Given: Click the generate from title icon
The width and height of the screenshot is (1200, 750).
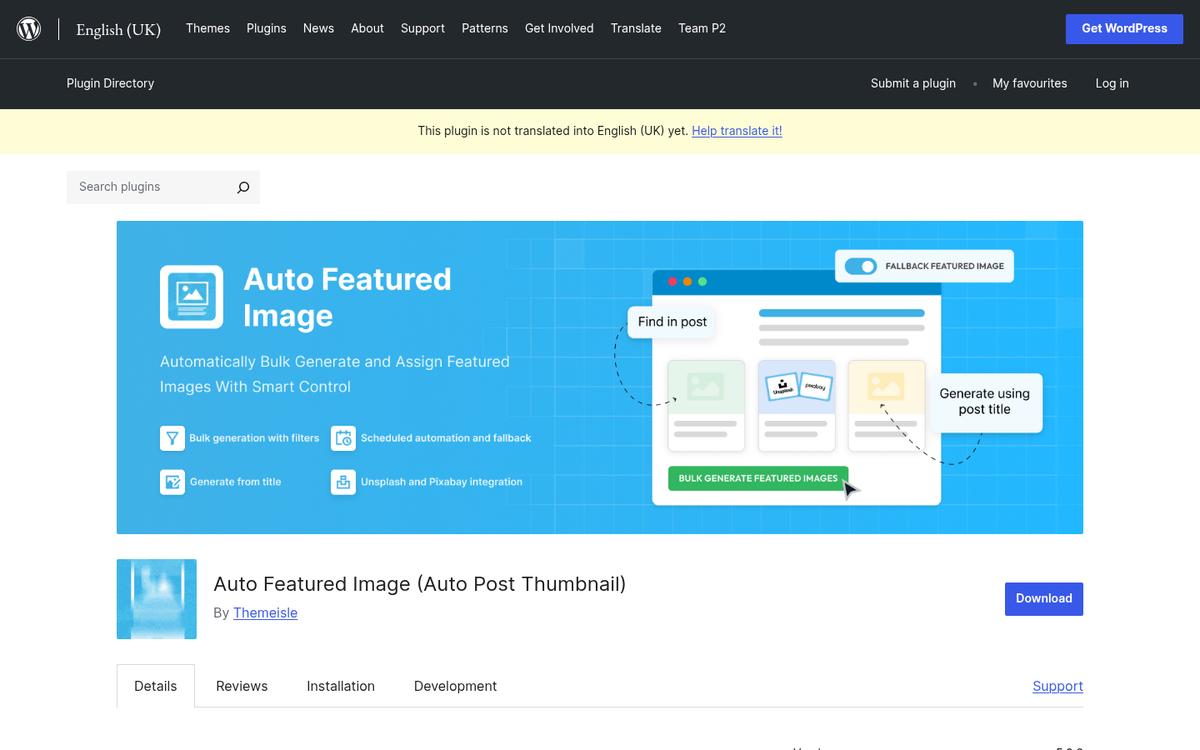Looking at the screenshot, I should pos(172,481).
